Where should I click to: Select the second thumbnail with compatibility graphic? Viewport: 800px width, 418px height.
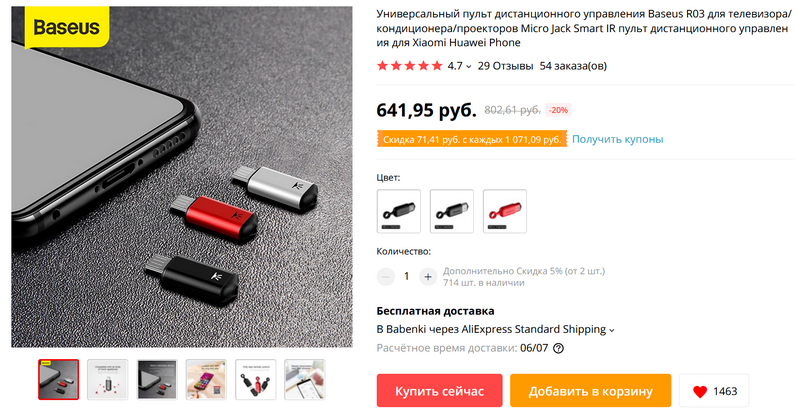tap(108, 379)
